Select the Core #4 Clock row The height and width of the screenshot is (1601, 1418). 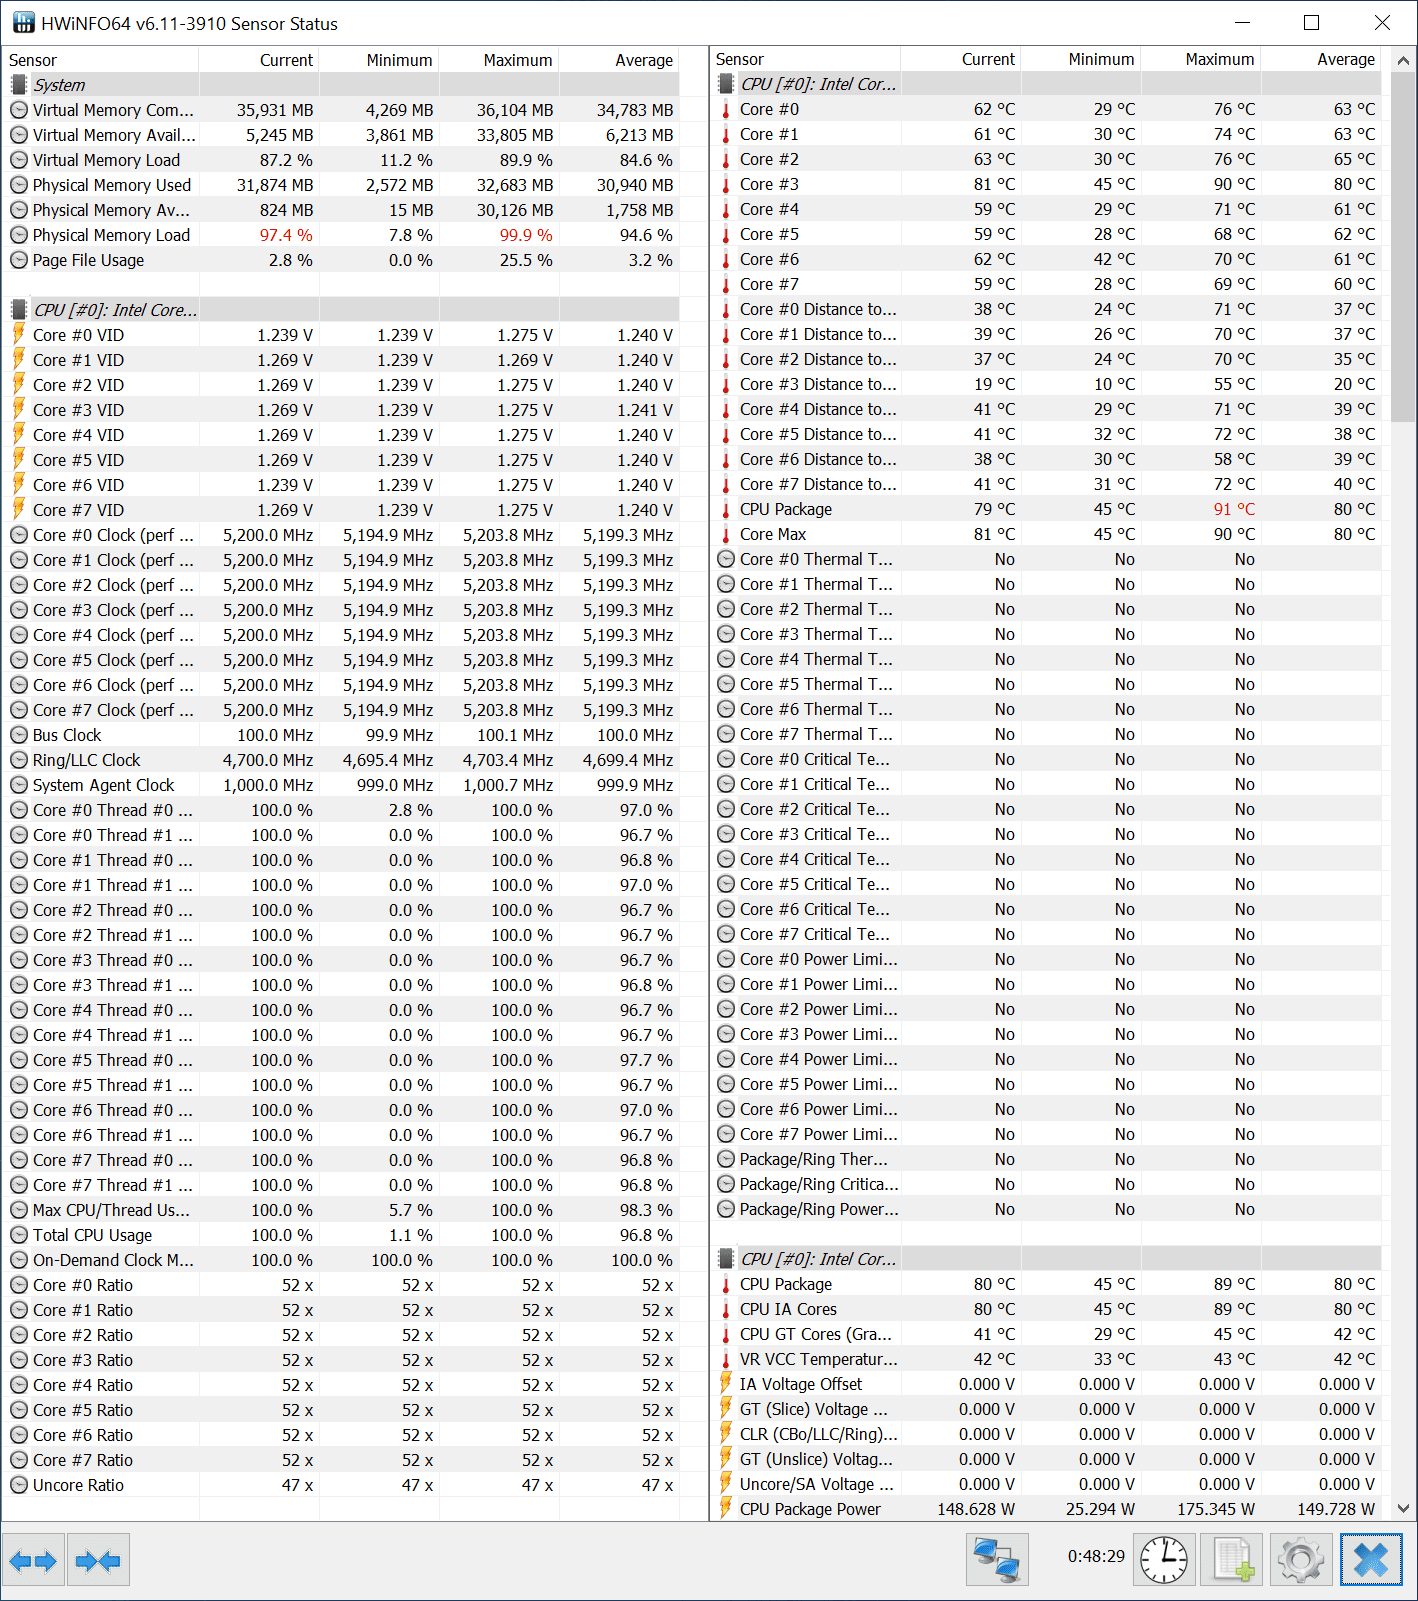click(x=341, y=635)
